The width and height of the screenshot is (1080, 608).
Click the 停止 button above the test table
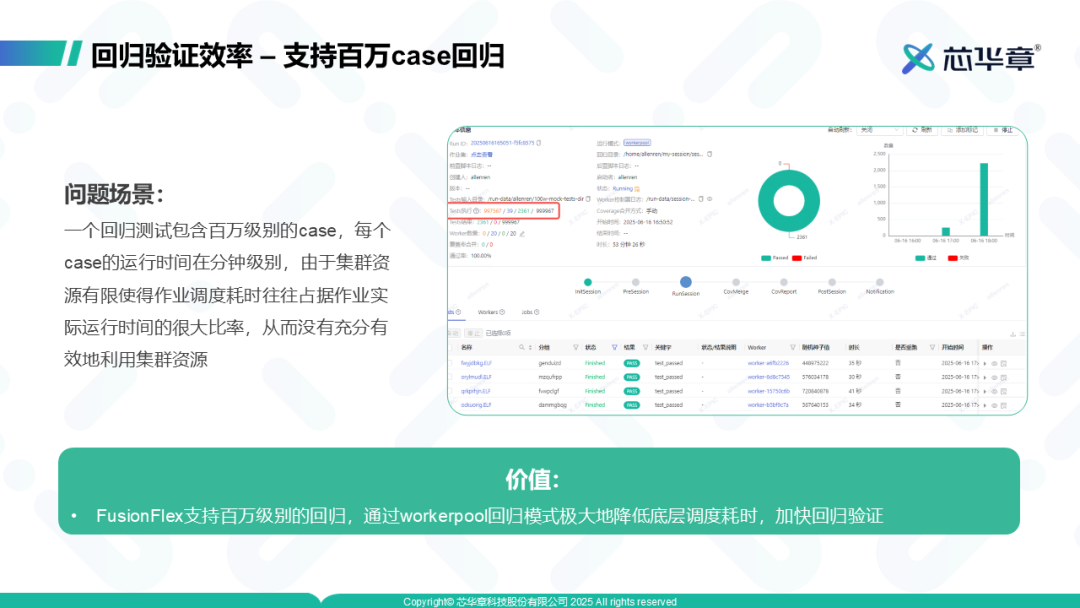point(473,333)
